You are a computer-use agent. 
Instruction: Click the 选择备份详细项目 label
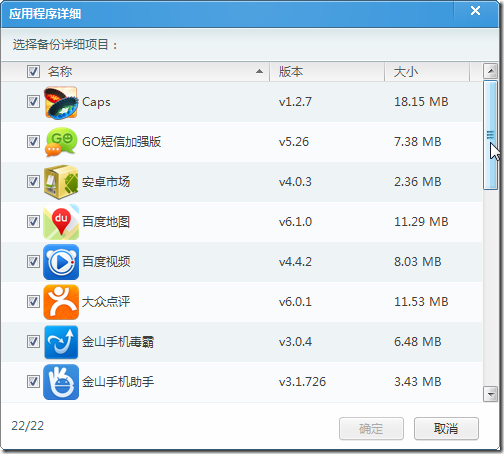pyautogui.click(x=65, y=44)
